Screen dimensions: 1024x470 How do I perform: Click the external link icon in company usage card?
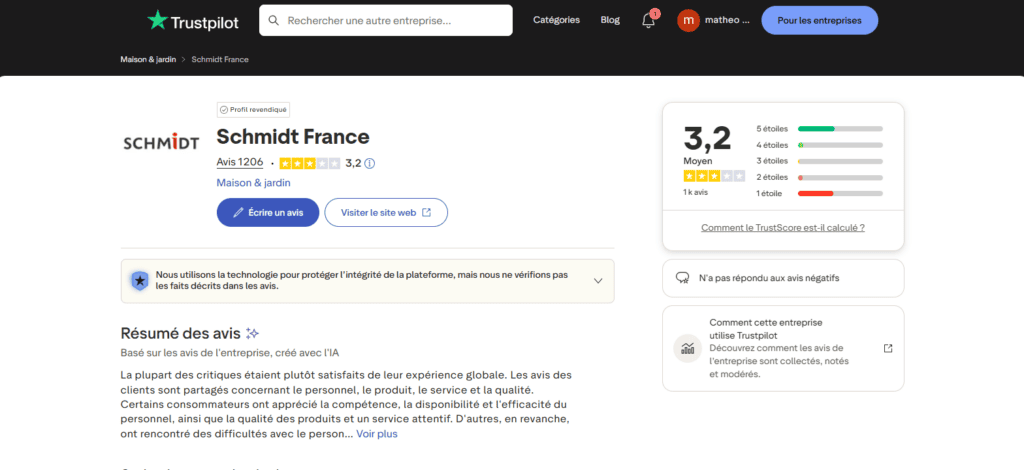888,348
